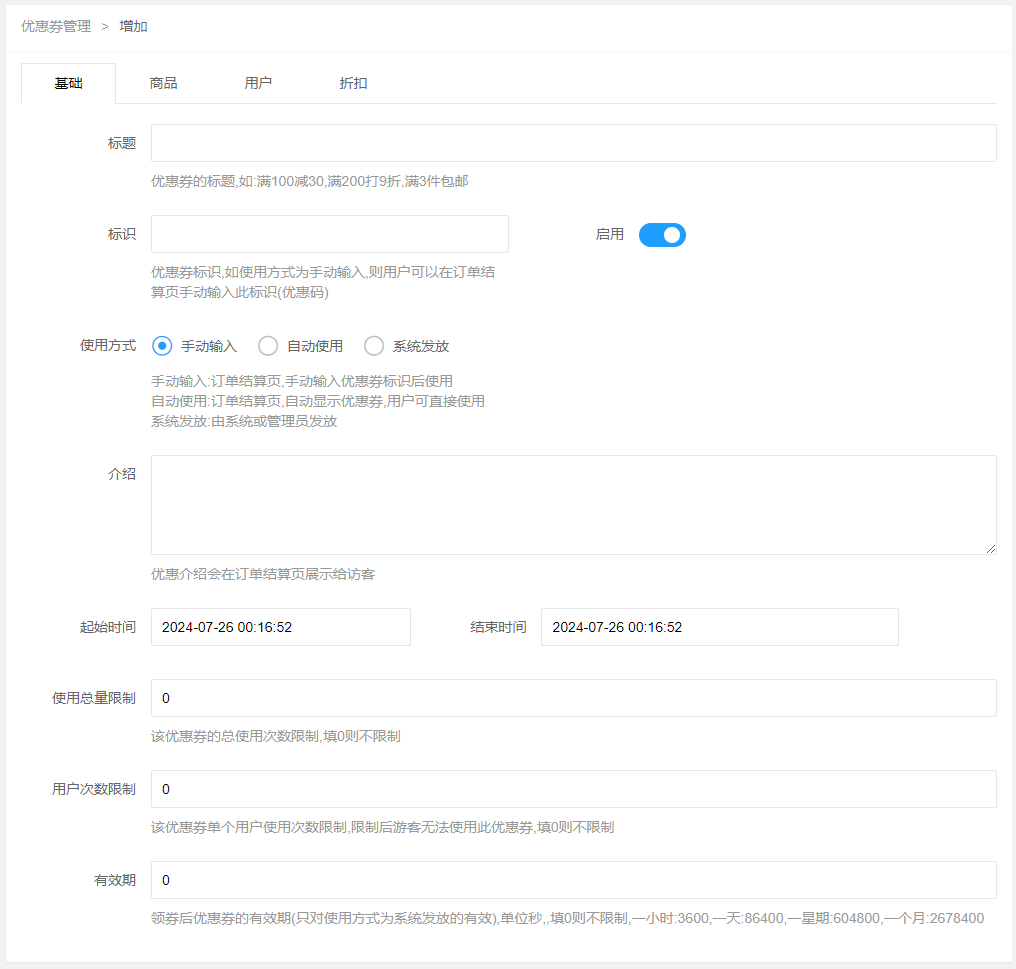This screenshot has height=969, width=1016.
Task: Open the 折扣 tab
Action: pyautogui.click(x=353, y=84)
